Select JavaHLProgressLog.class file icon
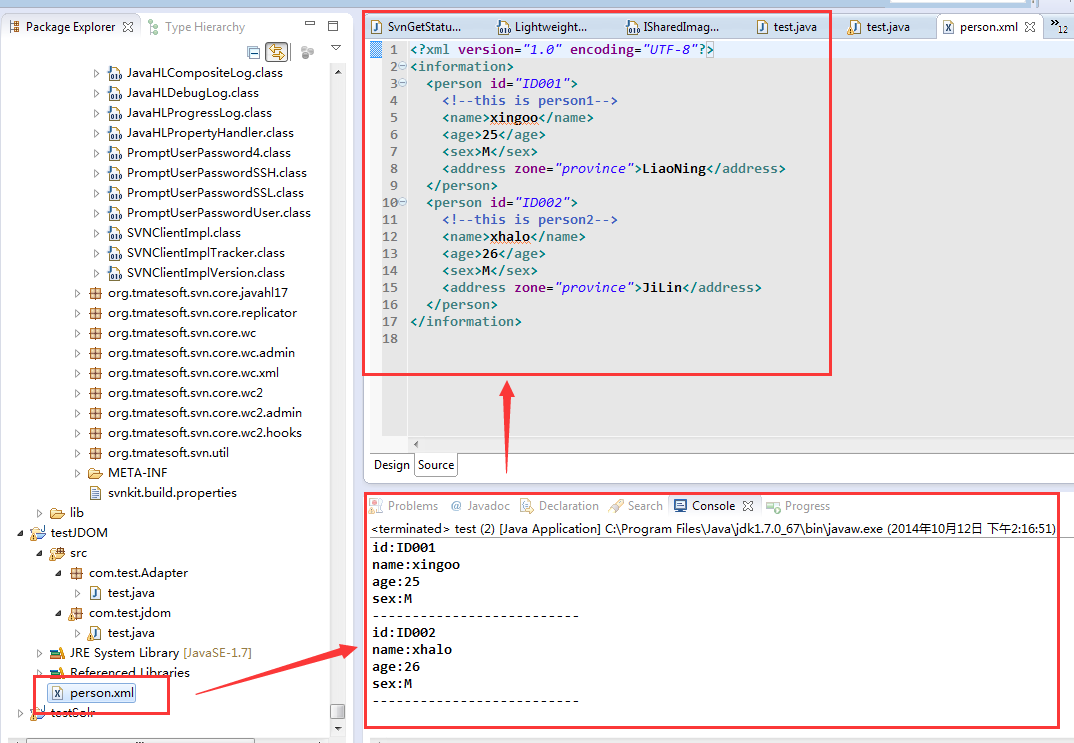 click(x=115, y=113)
